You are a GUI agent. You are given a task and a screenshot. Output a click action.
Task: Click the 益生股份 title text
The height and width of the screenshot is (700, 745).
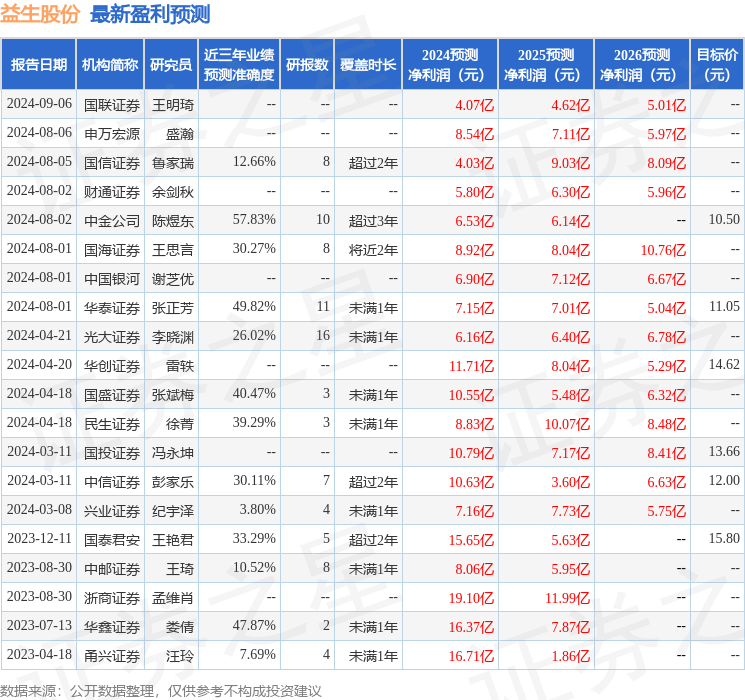(x=40, y=14)
